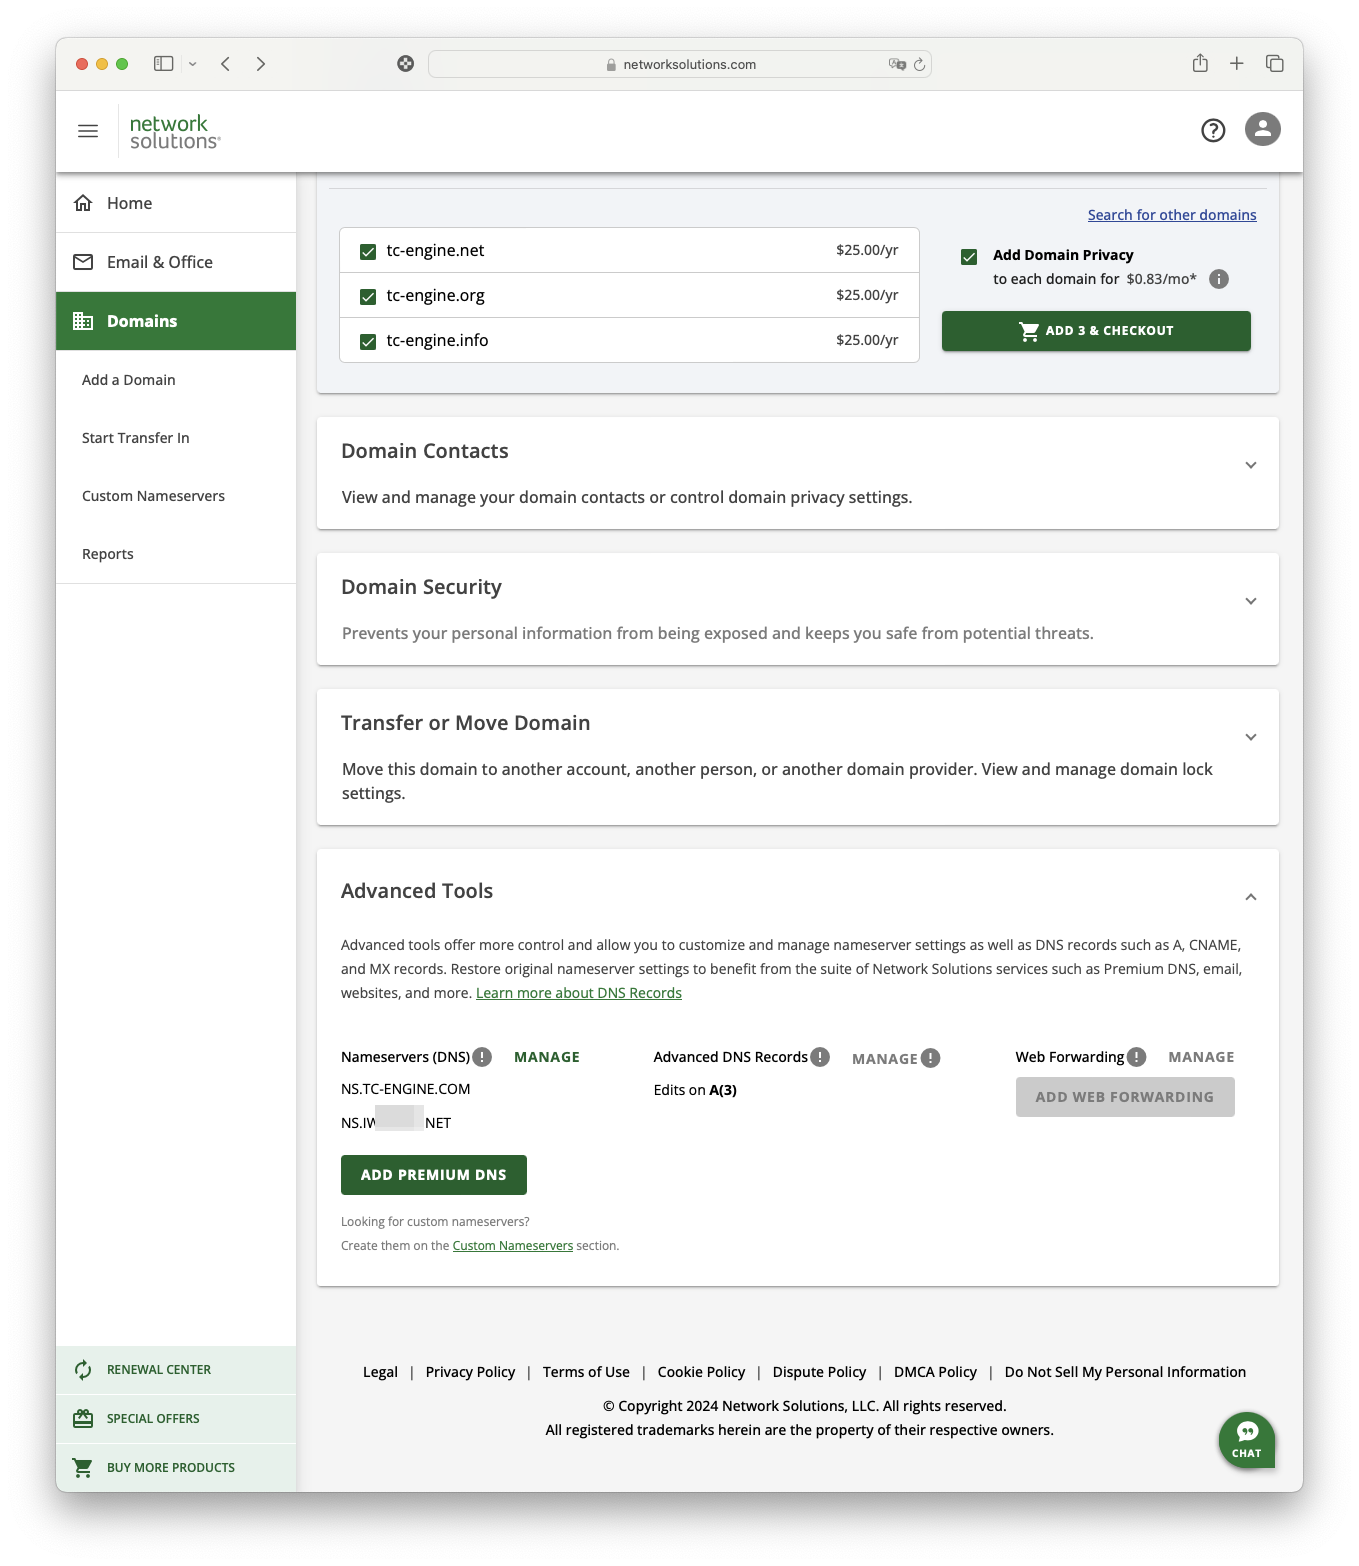Click the info icon next to Nameservers (DNS)
Screen dimensions: 1359x1566
point(482,1057)
